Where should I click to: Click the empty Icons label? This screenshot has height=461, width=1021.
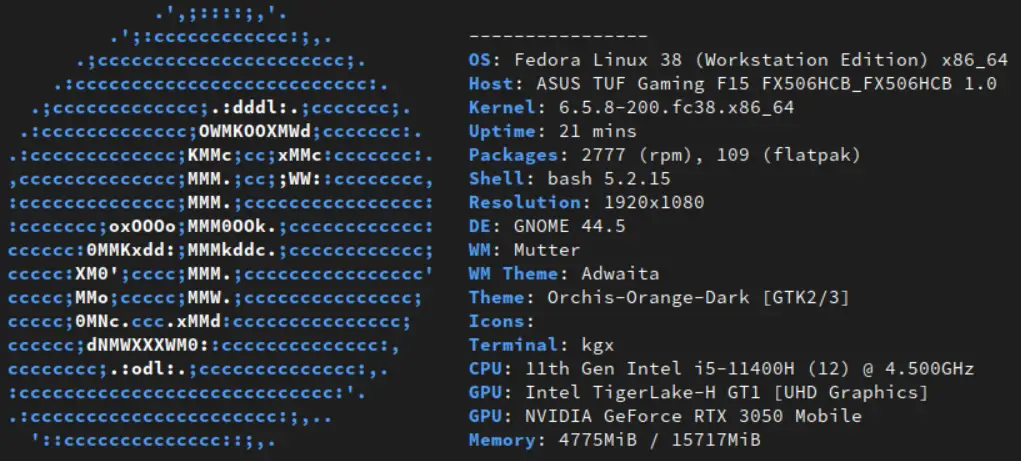tap(501, 322)
